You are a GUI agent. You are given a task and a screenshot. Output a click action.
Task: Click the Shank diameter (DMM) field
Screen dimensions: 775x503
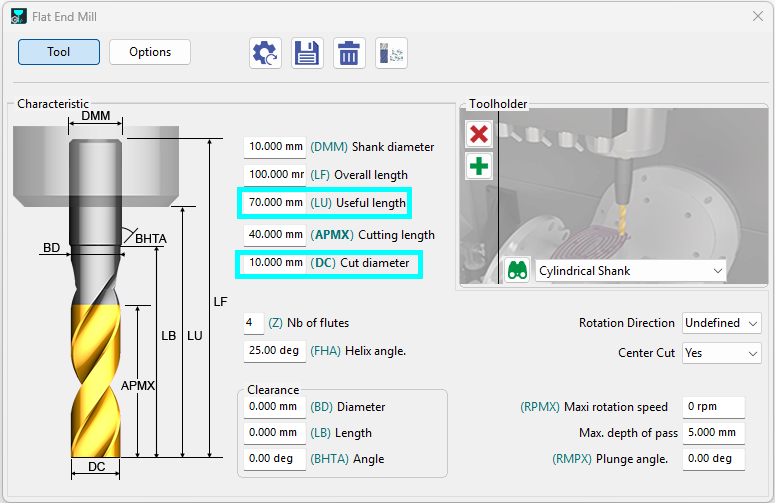pyautogui.click(x=274, y=147)
